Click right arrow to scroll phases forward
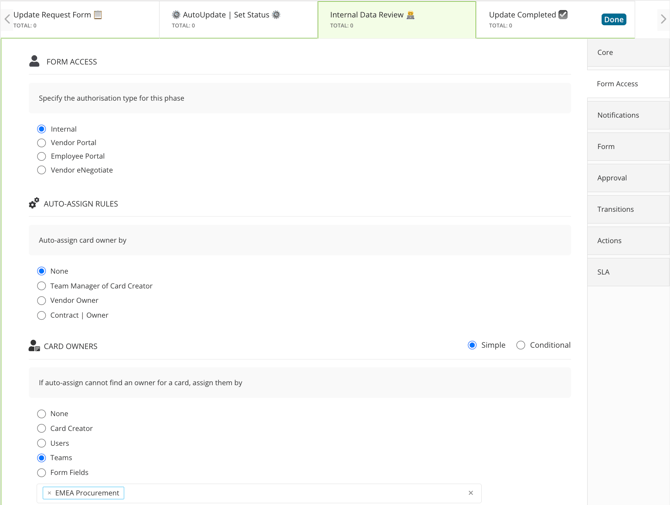The height and width of the screenshot is (505, 670). [663, 19]
